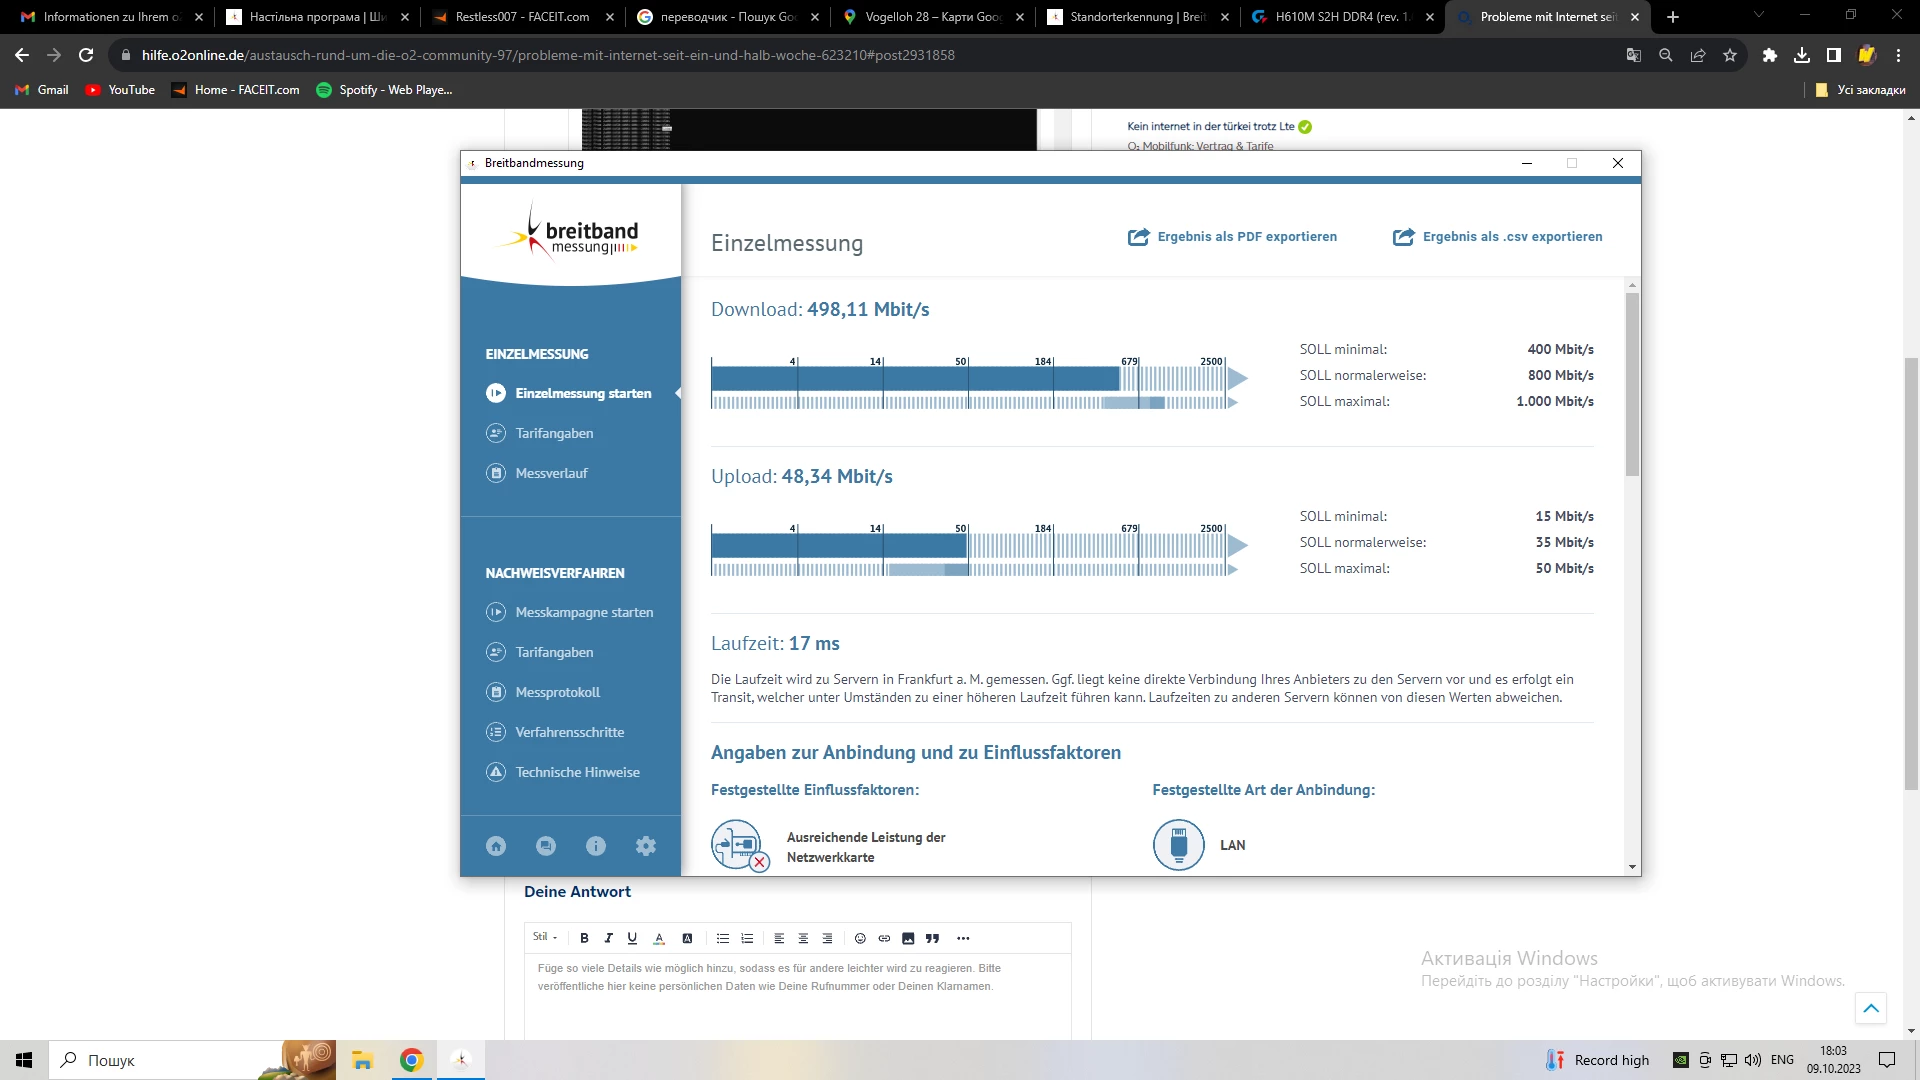
Task: Expand more options ellipsis in editor toolbar
Action: click(x=963, y=938)
